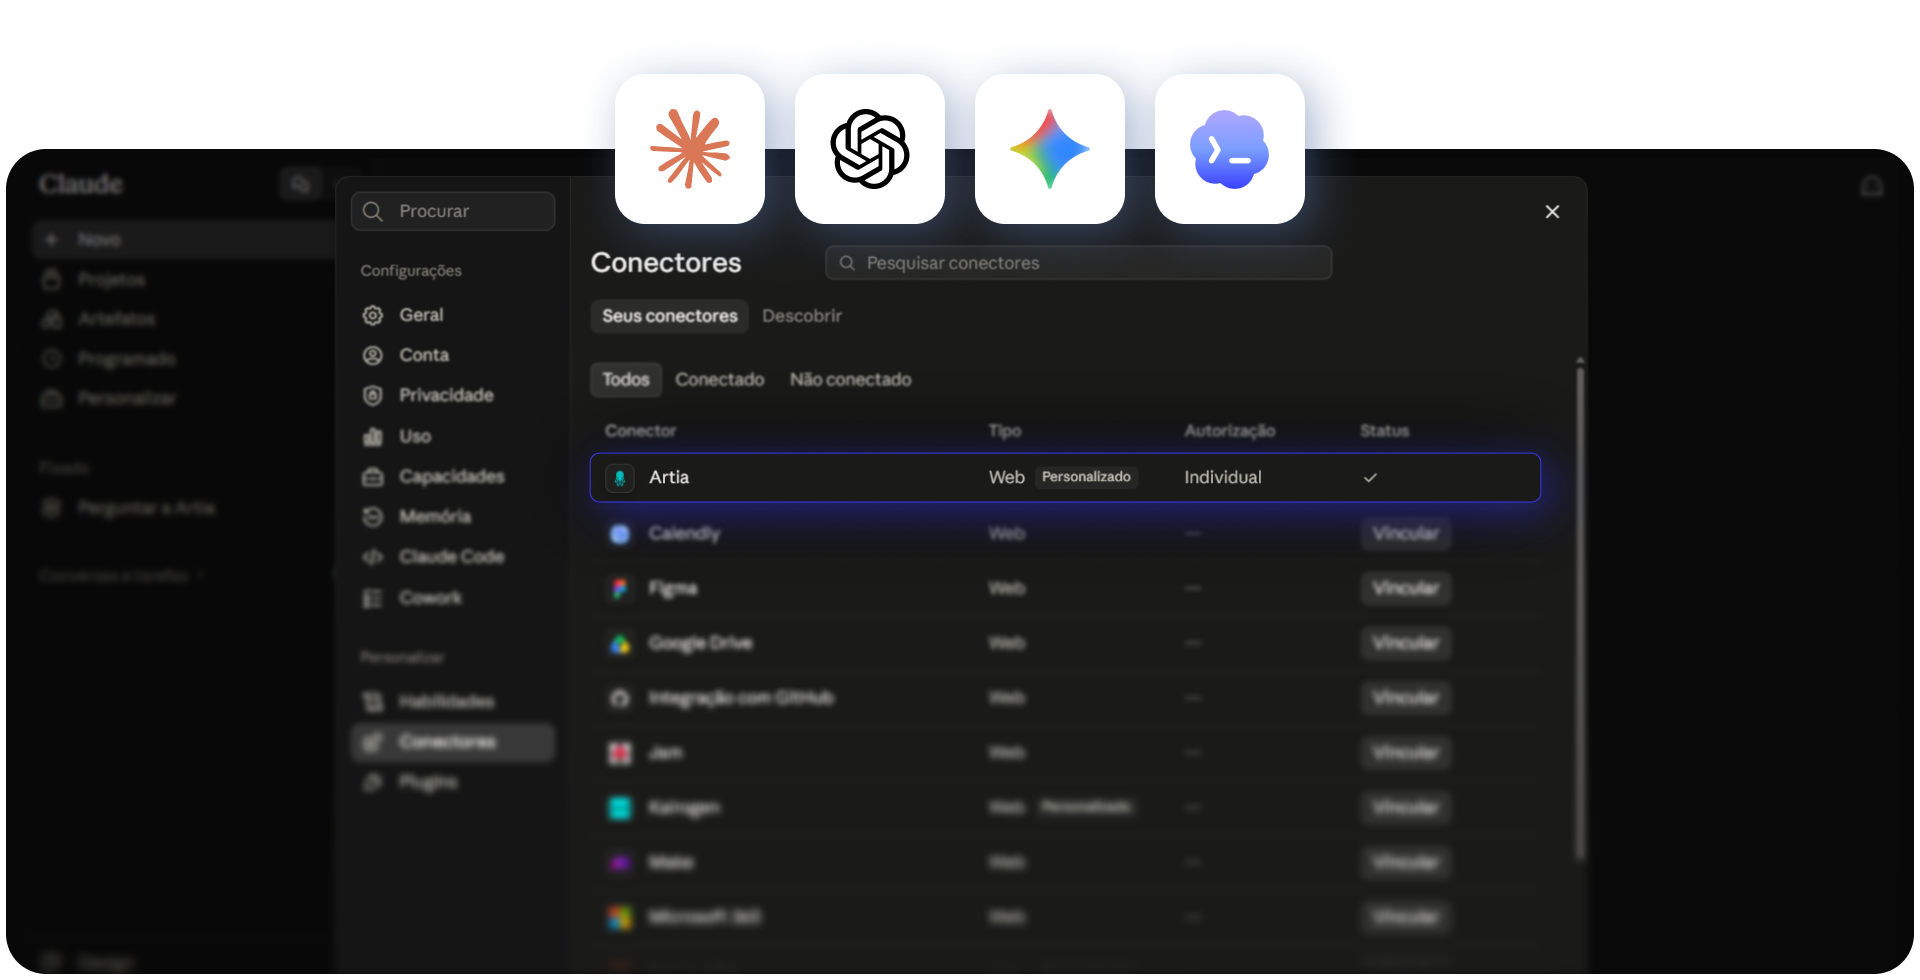Image resolution: width=1920 pixels, height=980 pixels.
Task: Click Vincular for Google Drive
Action: pos(1405,644)
